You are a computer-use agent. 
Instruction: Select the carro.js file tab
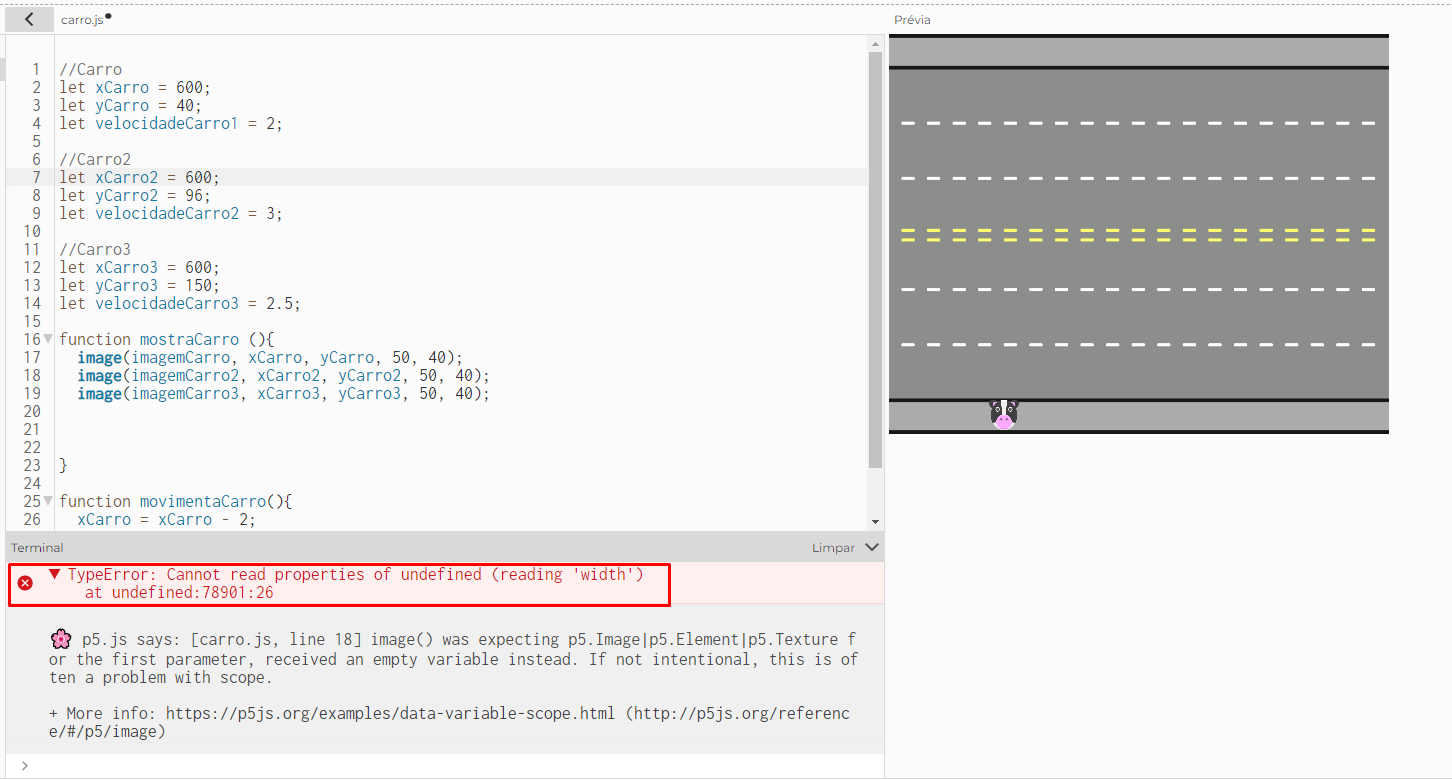tap(82, 20)
